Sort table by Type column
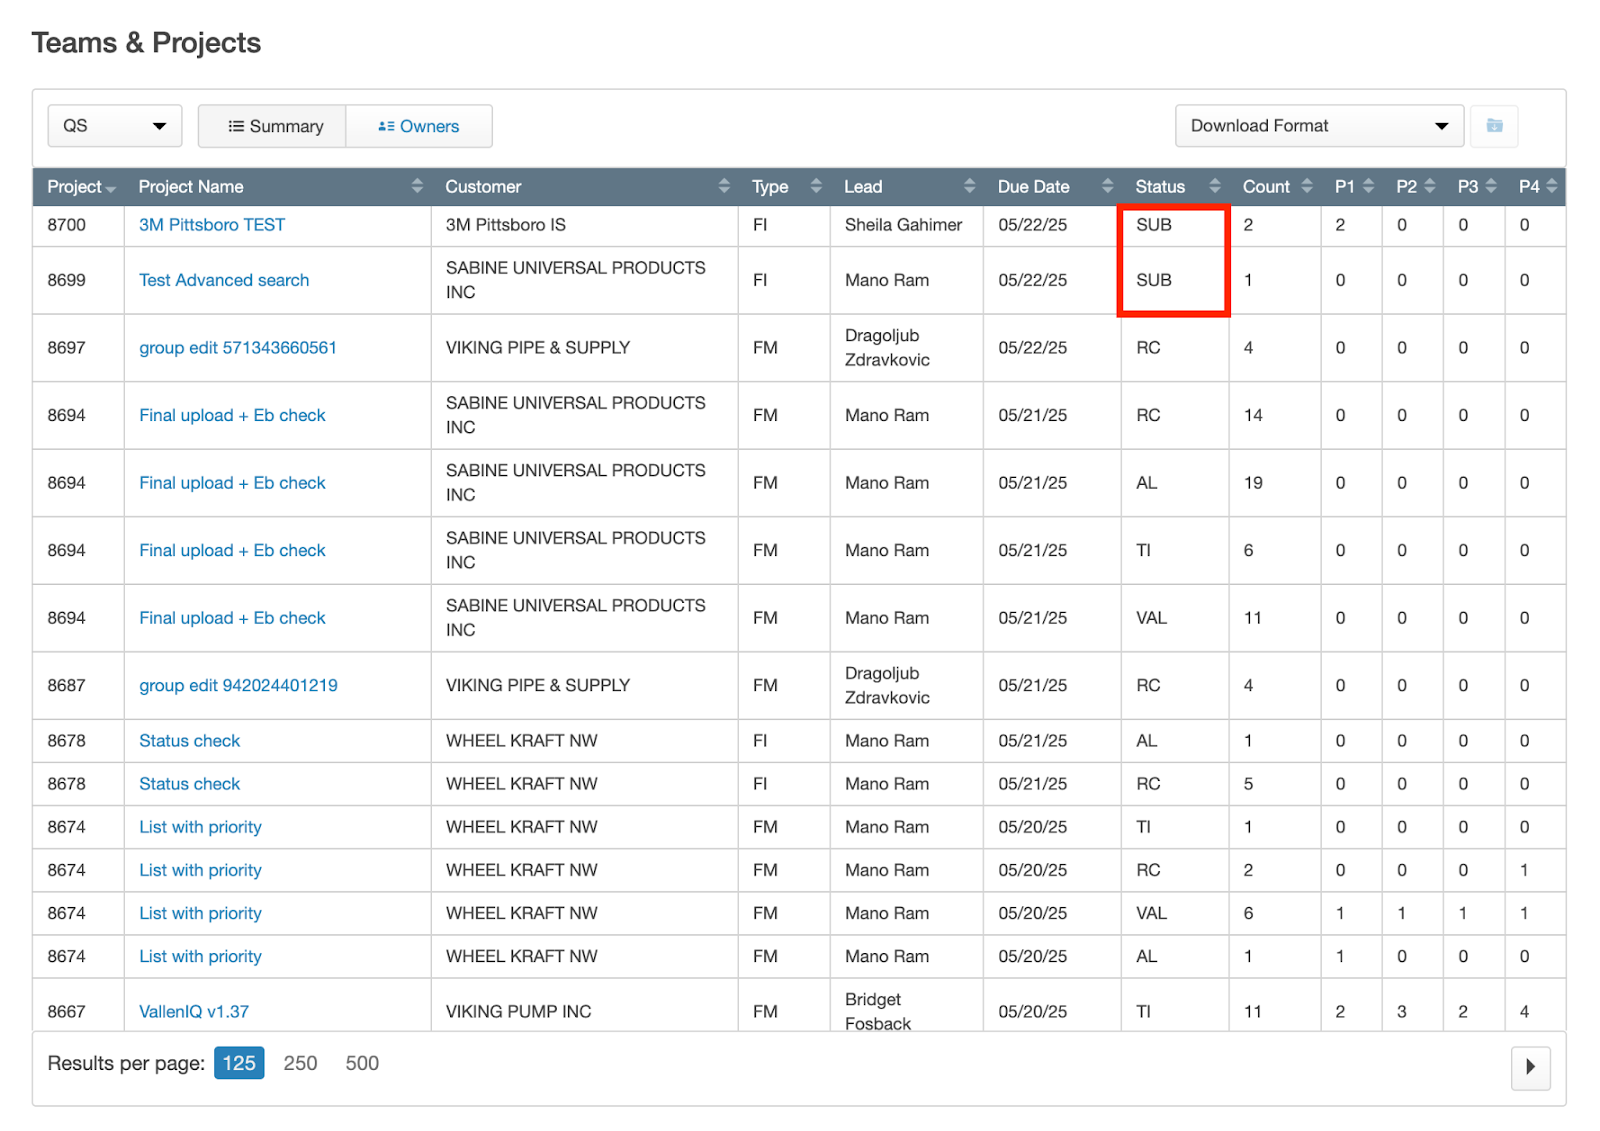 click(816, 186)
